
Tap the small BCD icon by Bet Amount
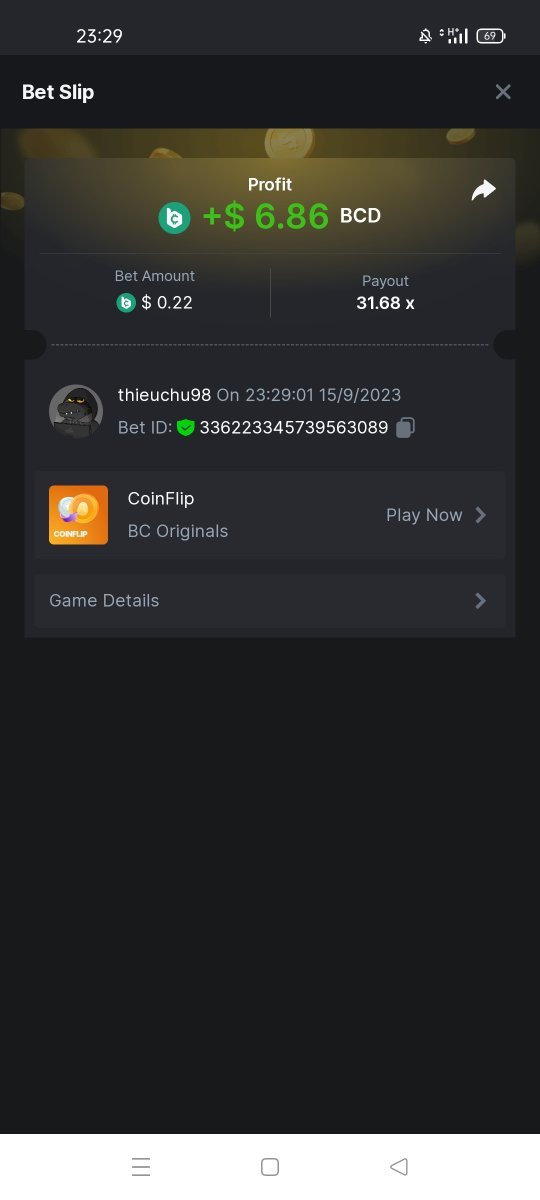point(126,302)
